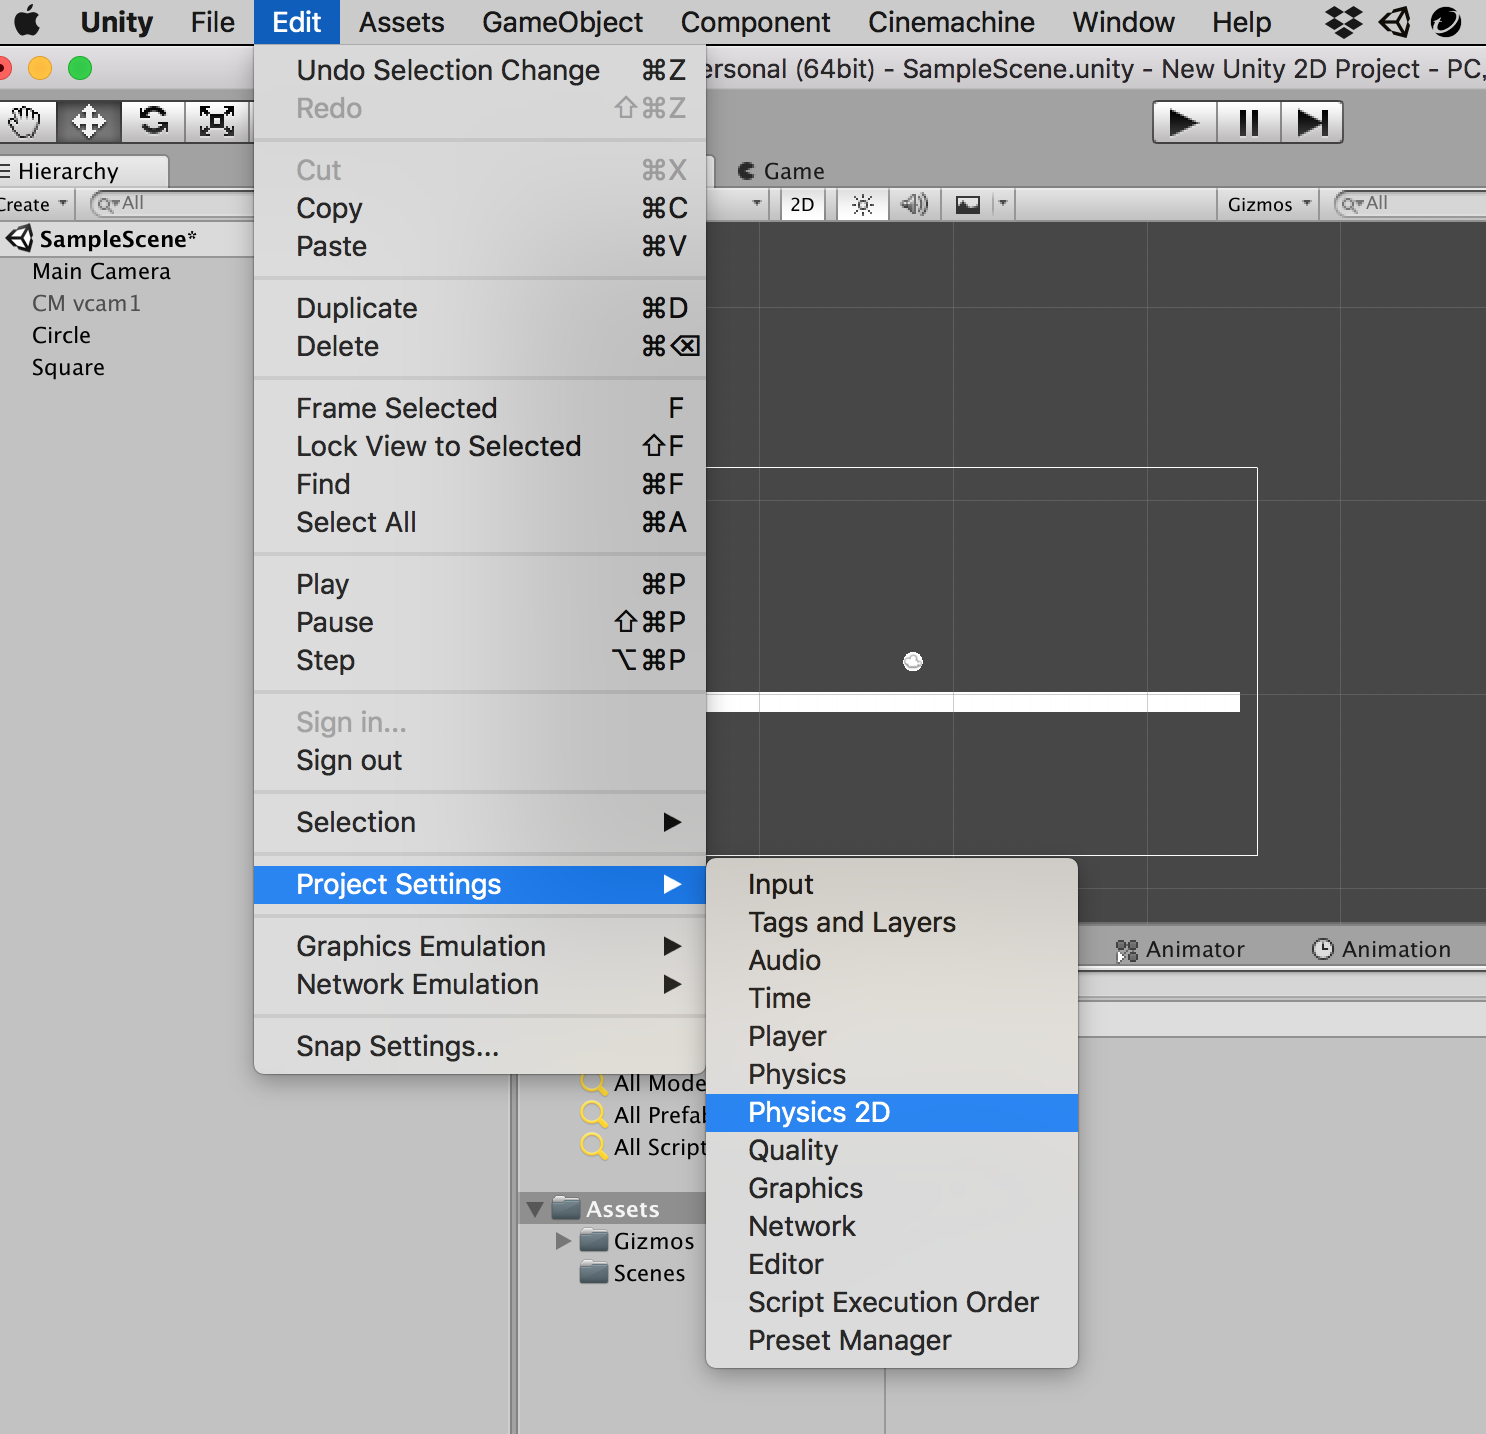
Task: Select the Rotate tool in toolbar
Action: [153, 122]
